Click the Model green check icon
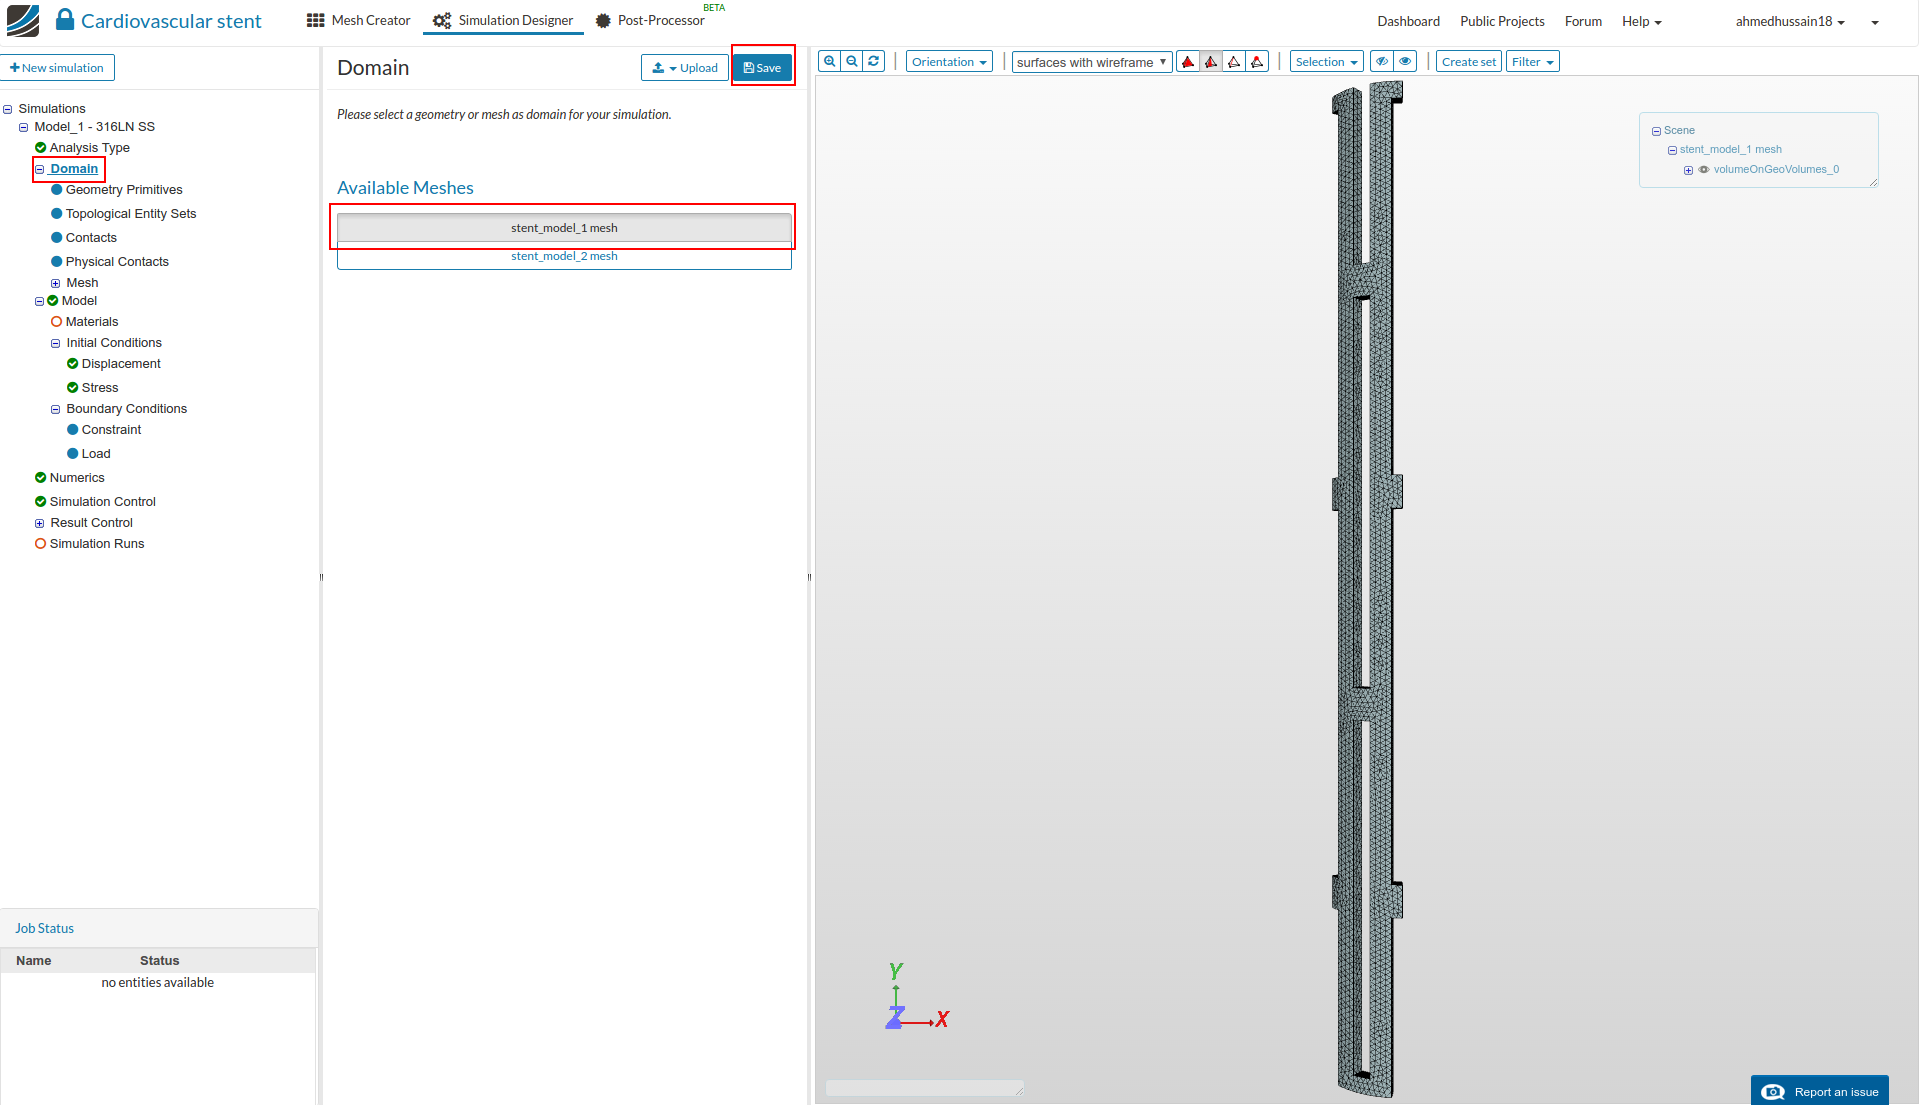 click(x=53, y=301)
